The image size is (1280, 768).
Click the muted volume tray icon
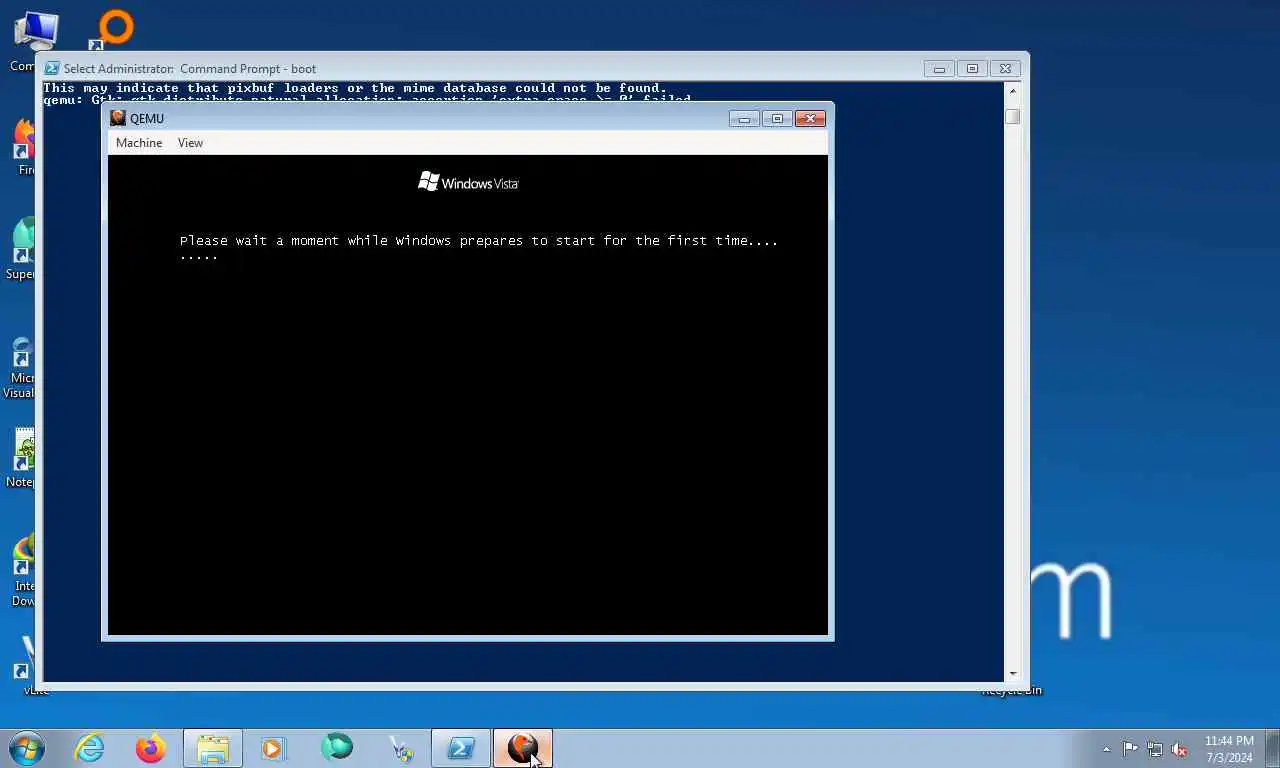1179,749
